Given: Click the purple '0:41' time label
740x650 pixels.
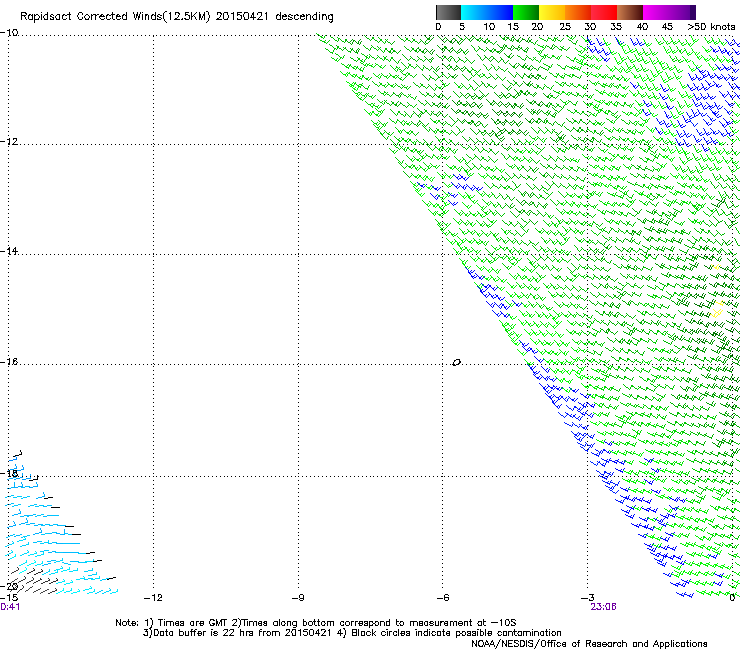Looking at the screenshot, I should click(10, 607).
